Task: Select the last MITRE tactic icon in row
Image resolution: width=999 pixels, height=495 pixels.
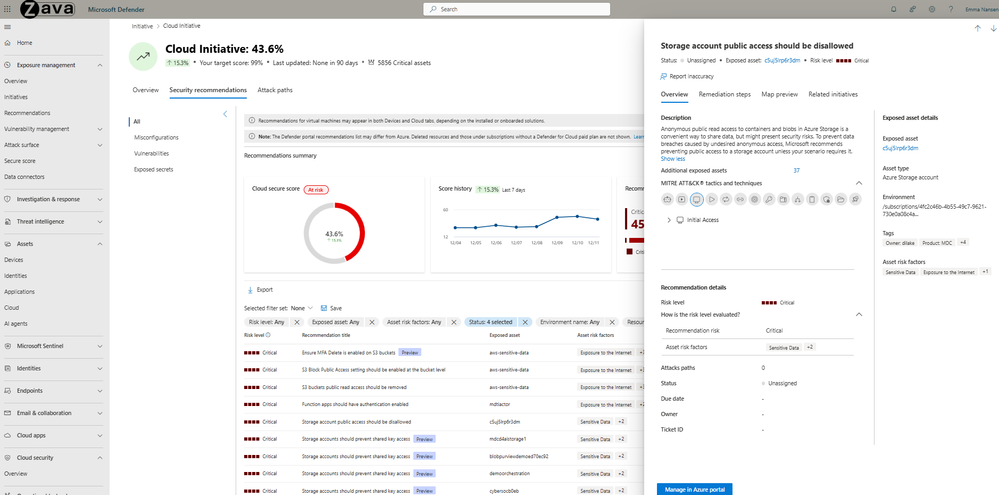Action: [x=855, y=199]
